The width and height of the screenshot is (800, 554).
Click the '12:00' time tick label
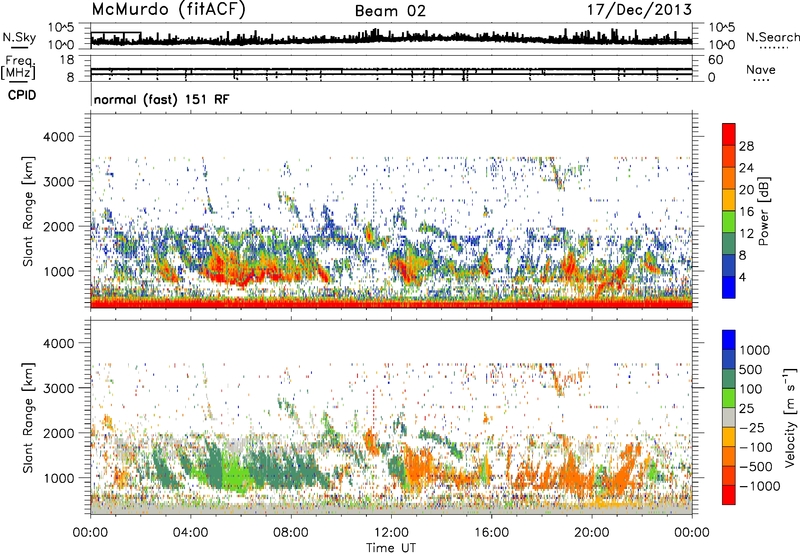pos(391,533)
